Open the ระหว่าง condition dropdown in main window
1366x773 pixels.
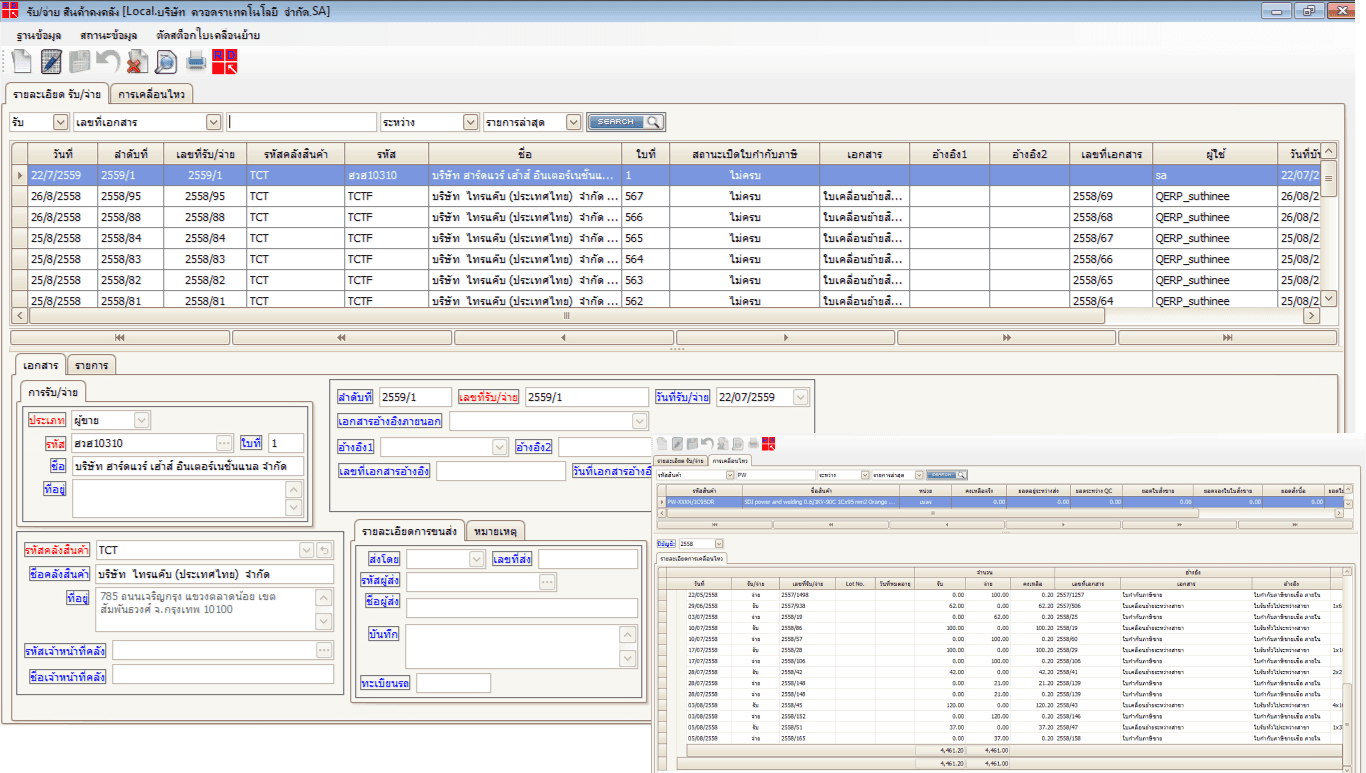[470, 122]
